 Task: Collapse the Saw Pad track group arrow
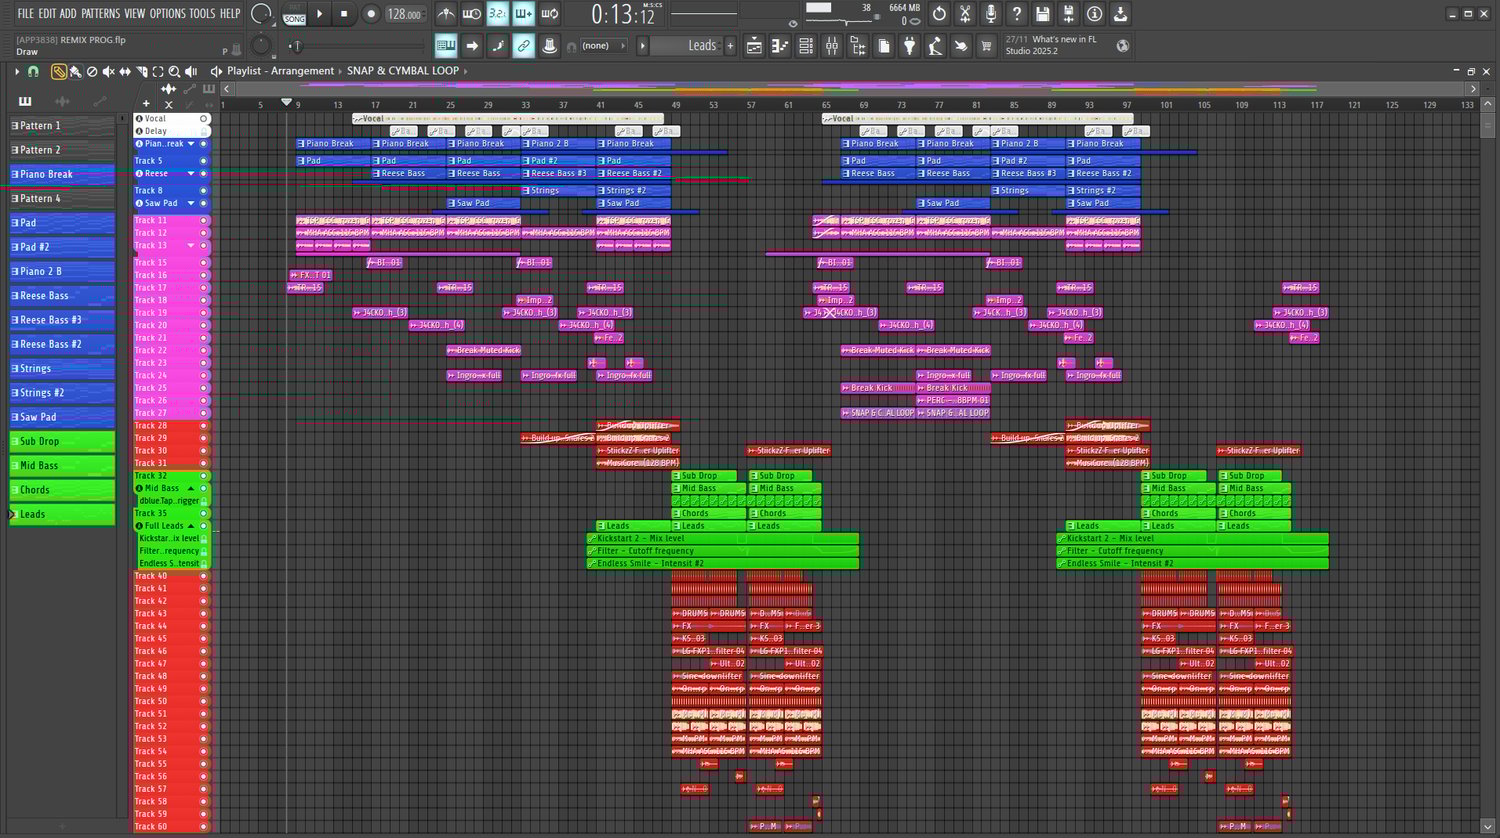(x=191, y=203)
